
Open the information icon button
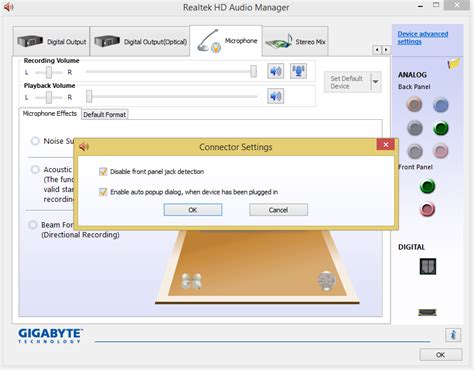click(x=453, y=335)
